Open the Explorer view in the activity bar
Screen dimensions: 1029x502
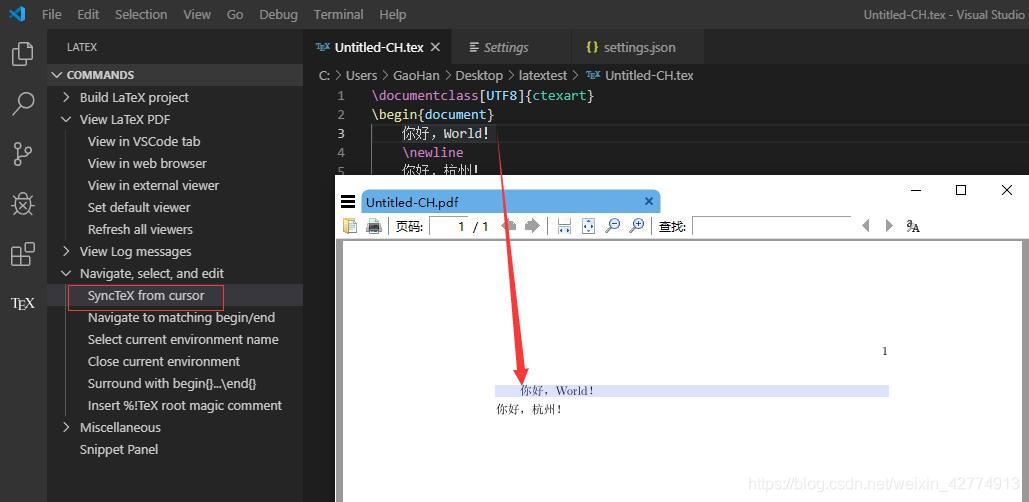point(23,54)
